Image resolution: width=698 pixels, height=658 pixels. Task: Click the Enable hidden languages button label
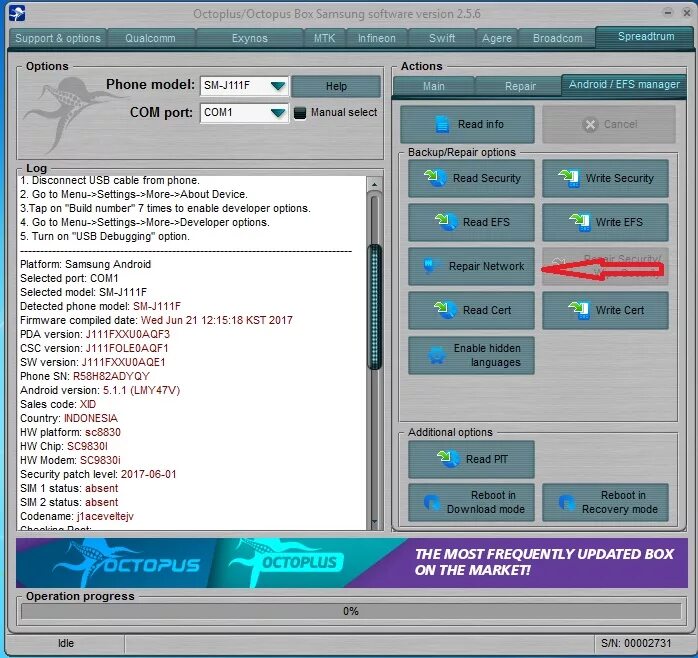[x=487, y=355]
